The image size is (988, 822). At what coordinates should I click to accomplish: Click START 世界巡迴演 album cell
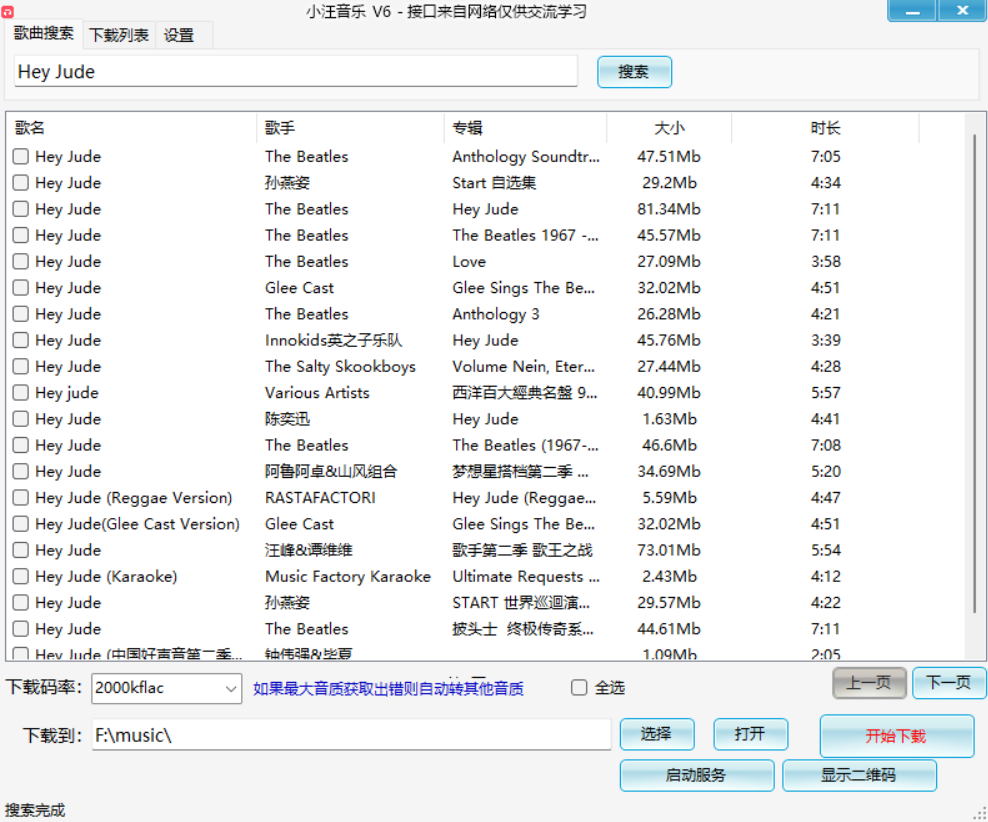click(x=521, y=603)
